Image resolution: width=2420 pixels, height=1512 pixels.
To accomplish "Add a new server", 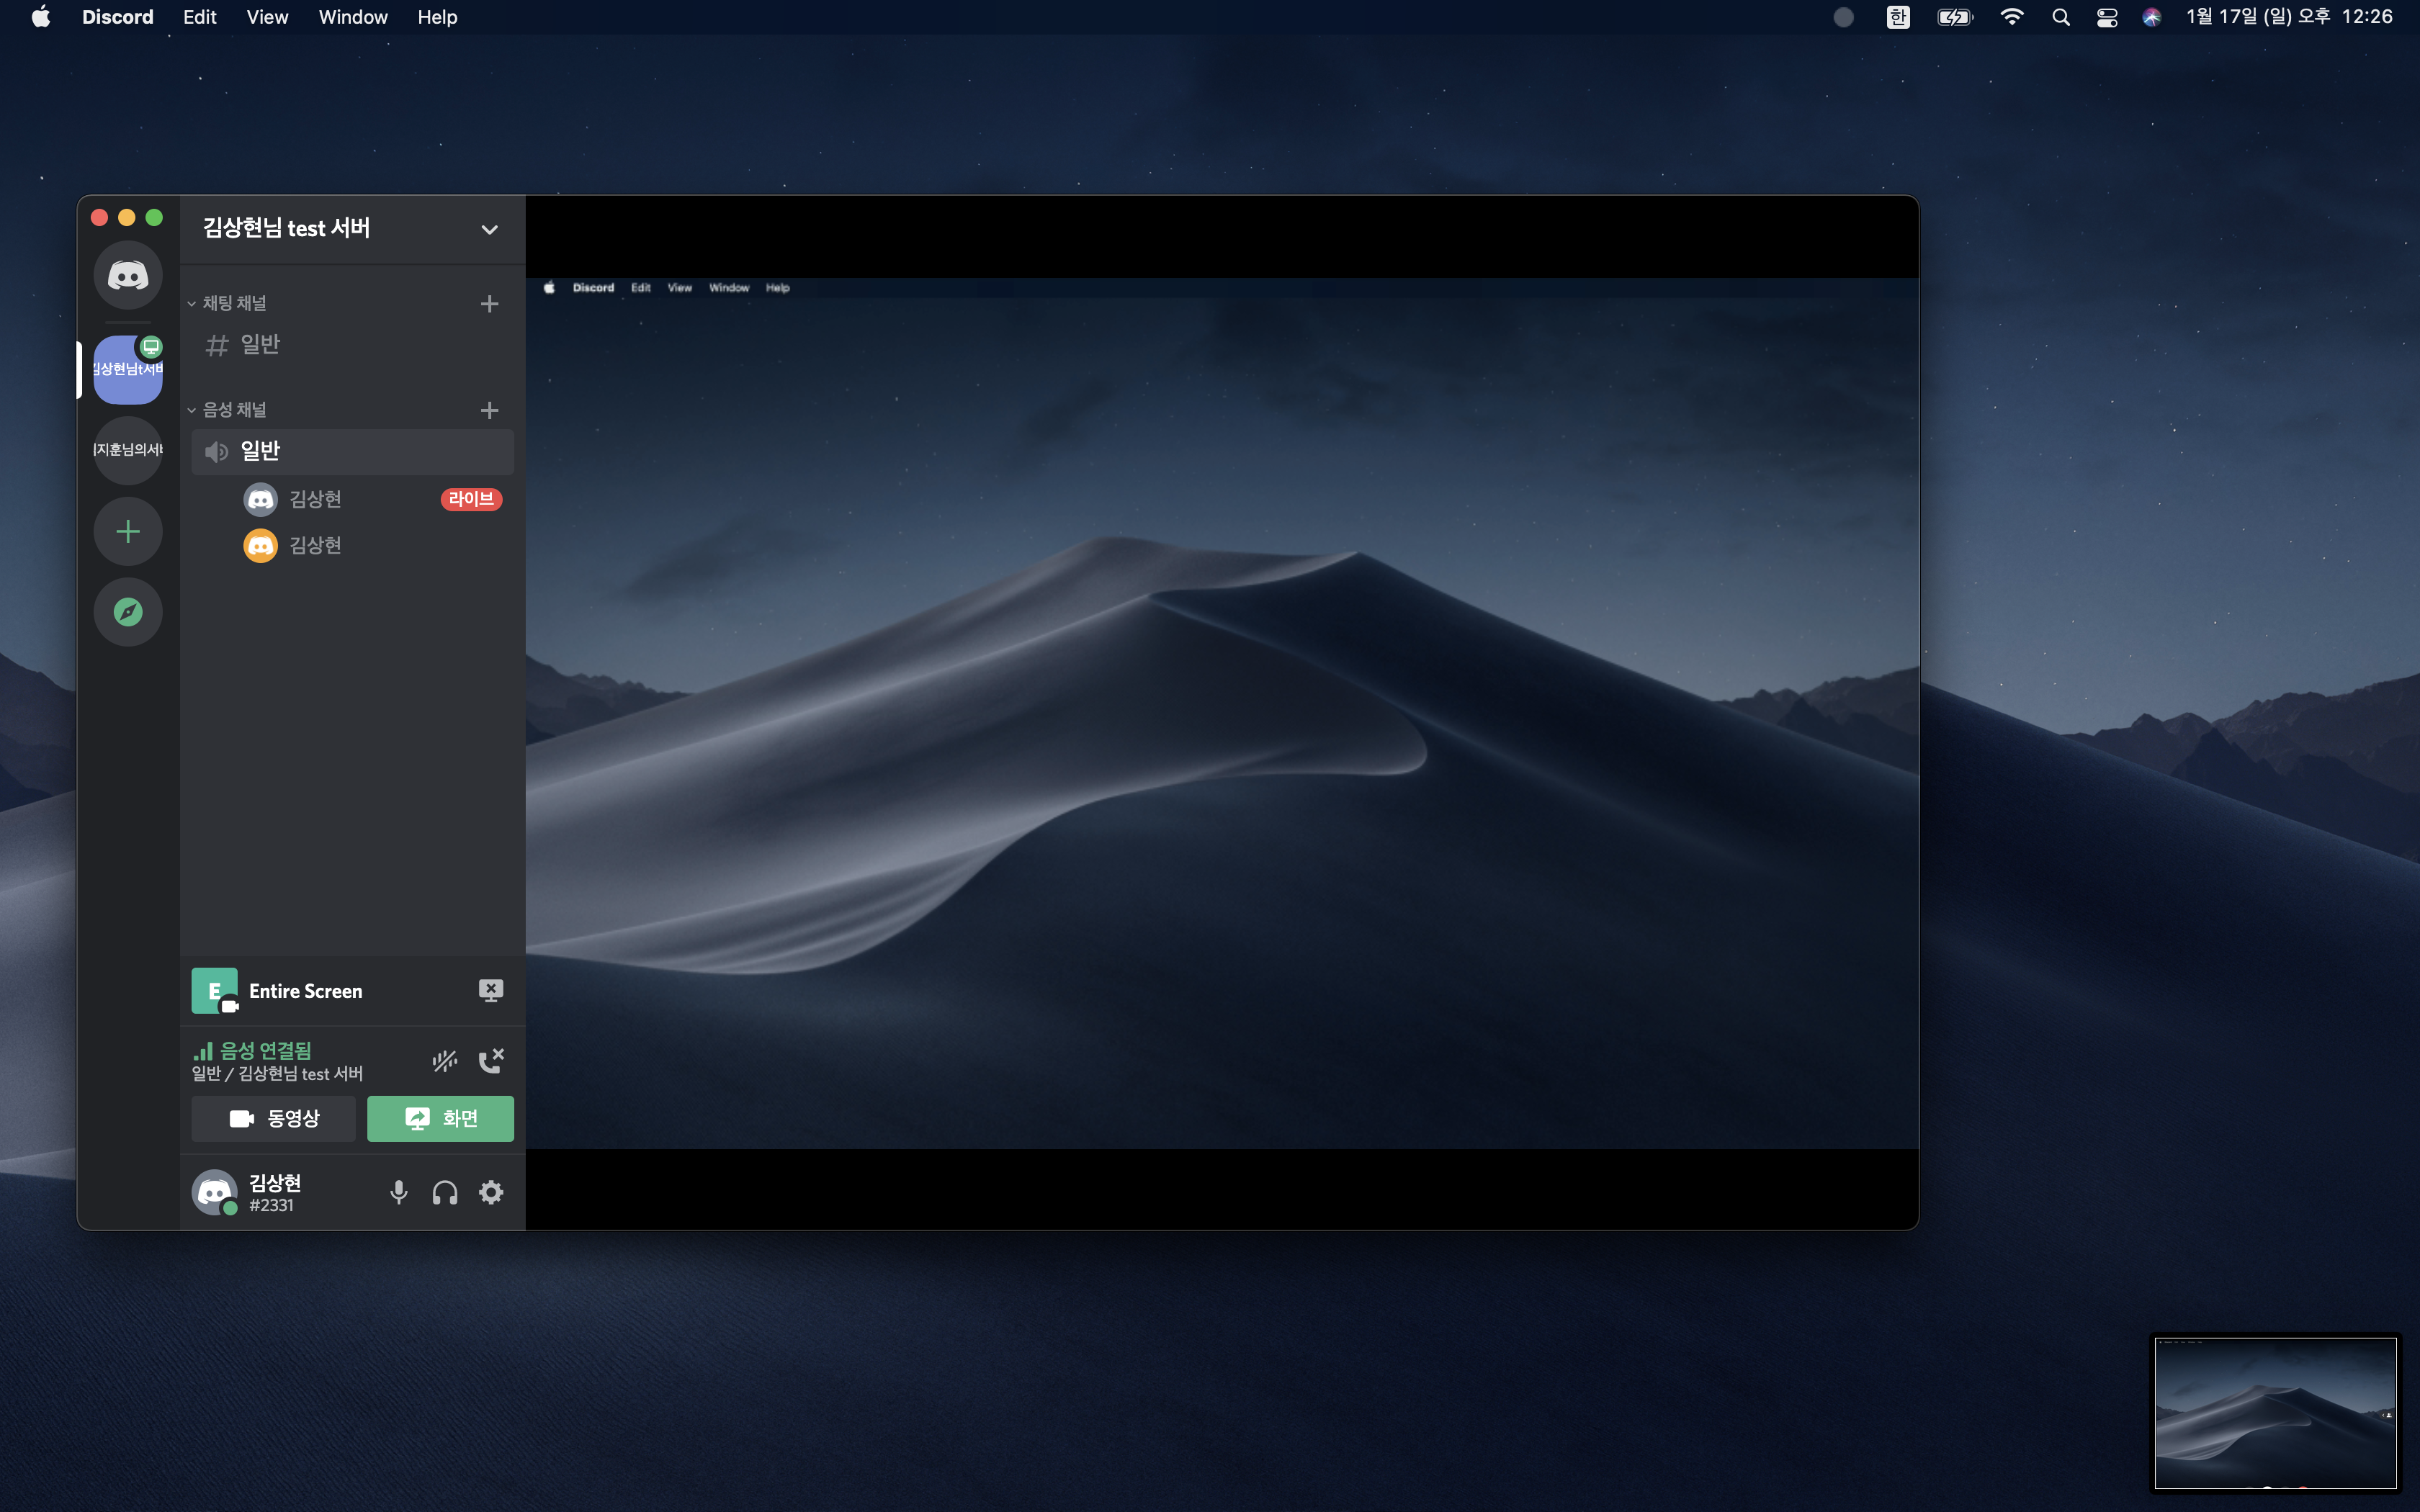I will (128, 531).
